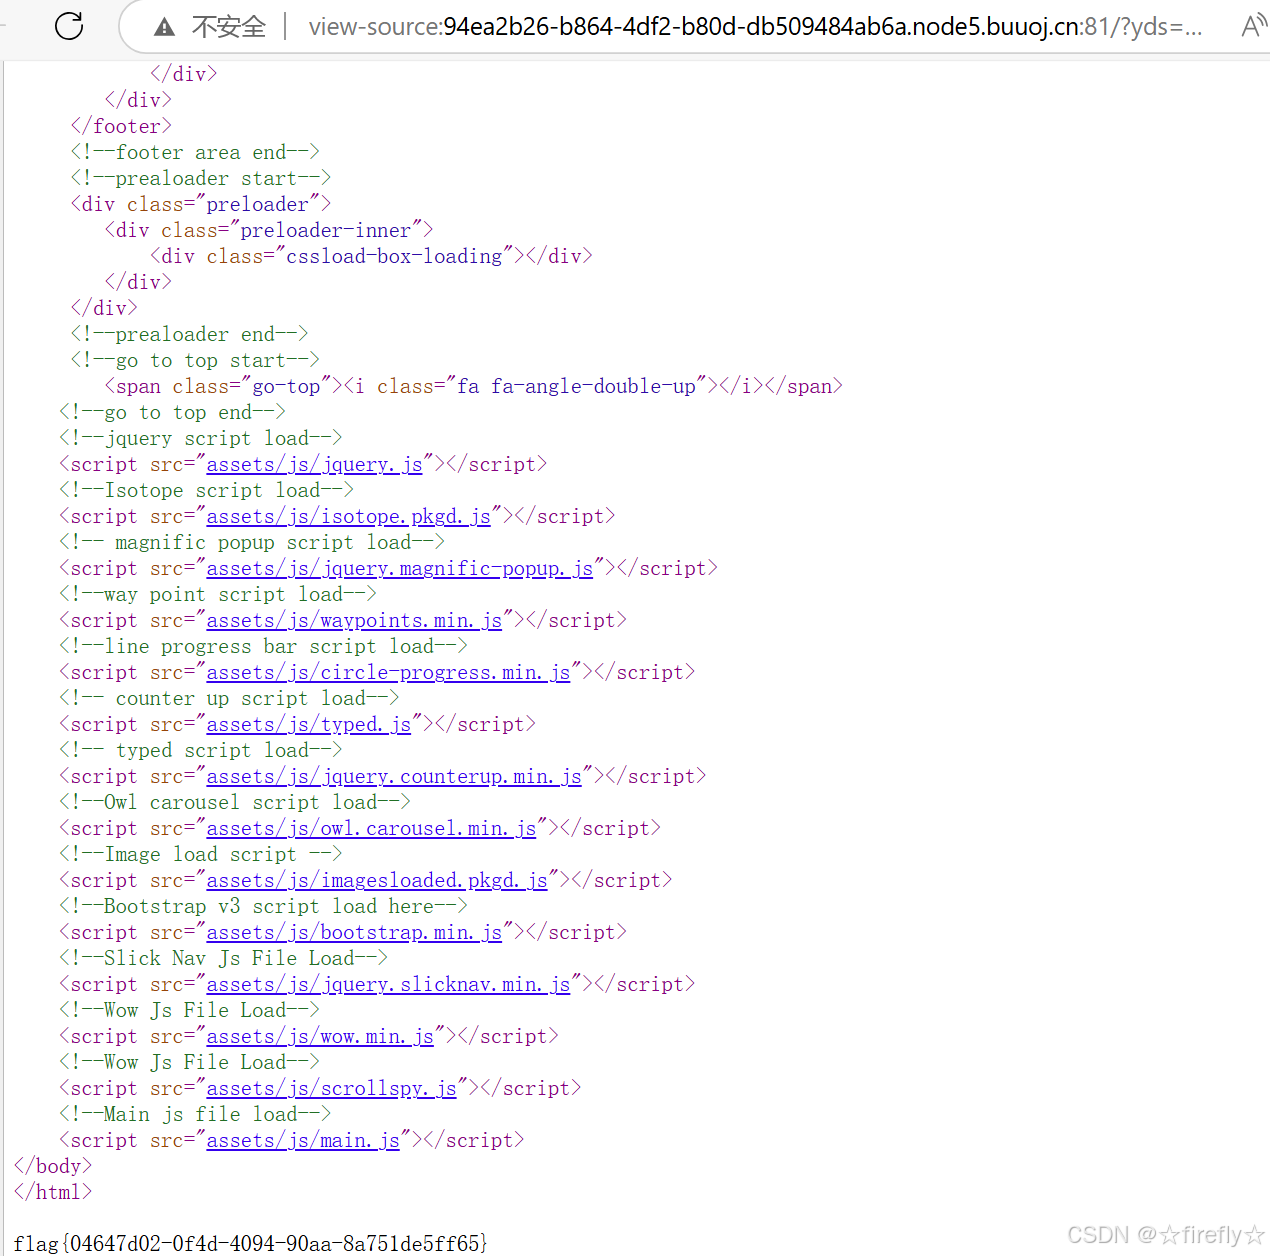Click the 不安全 not secure label
Image resolution: width=1270 pixels, height=1256 pixels.
click(x=229, y=27)
